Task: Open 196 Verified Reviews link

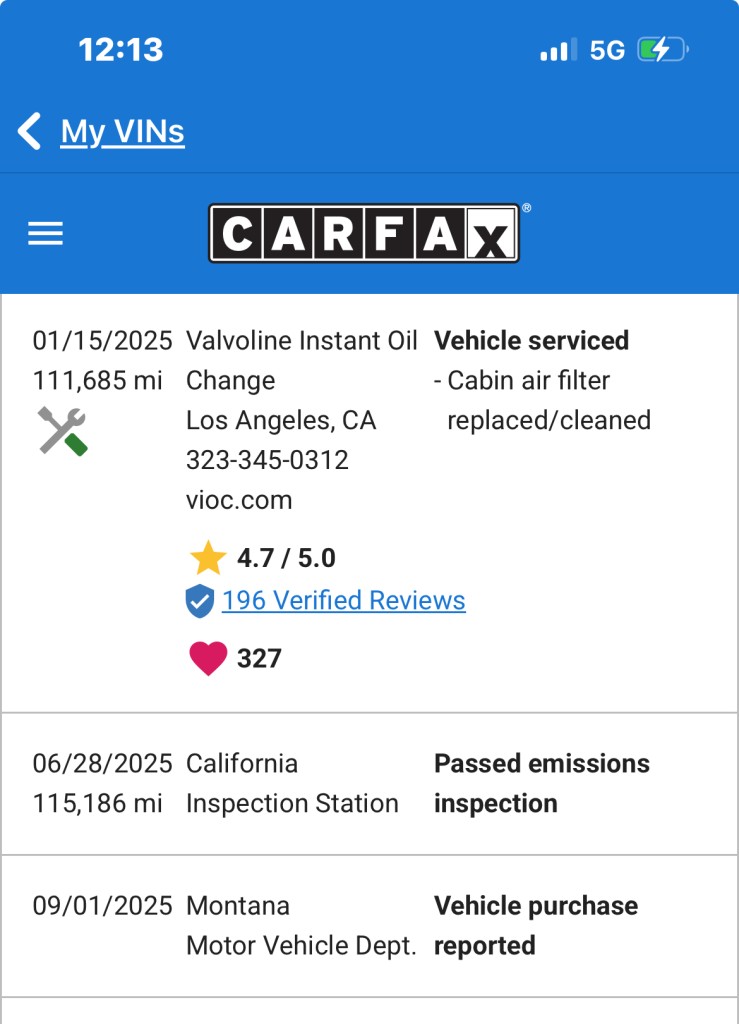Action: pyautogui.click(x=343, y=601)
